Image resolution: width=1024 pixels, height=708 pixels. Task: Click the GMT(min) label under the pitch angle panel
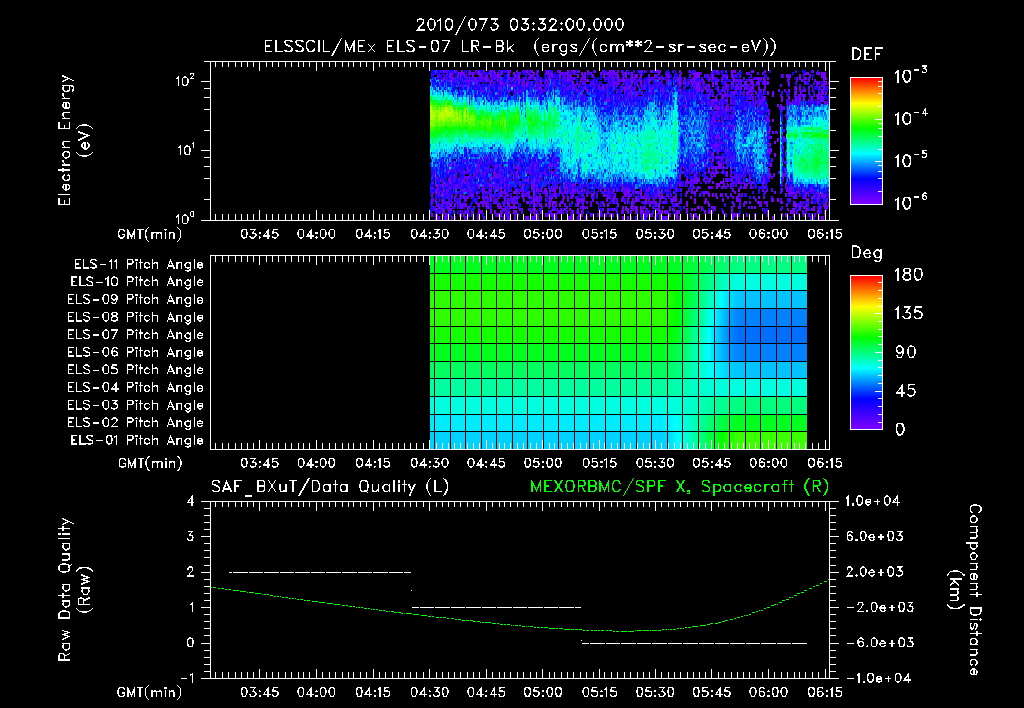coord(150,464)
